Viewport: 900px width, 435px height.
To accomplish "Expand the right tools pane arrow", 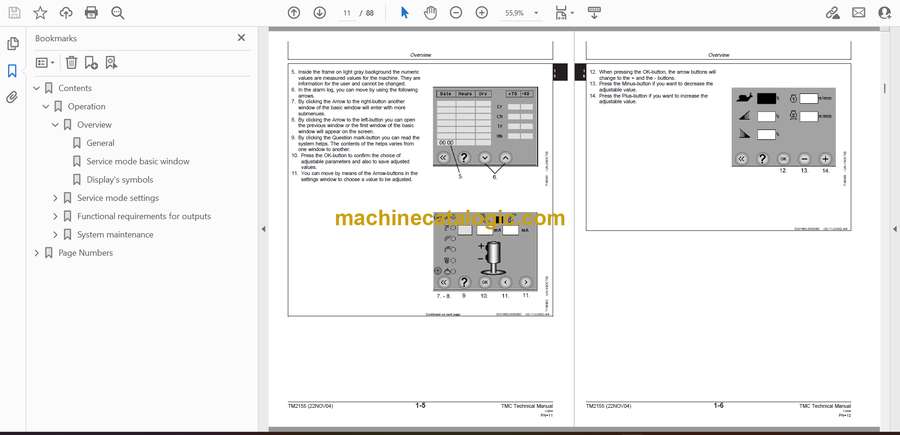I will coord(894,229).
